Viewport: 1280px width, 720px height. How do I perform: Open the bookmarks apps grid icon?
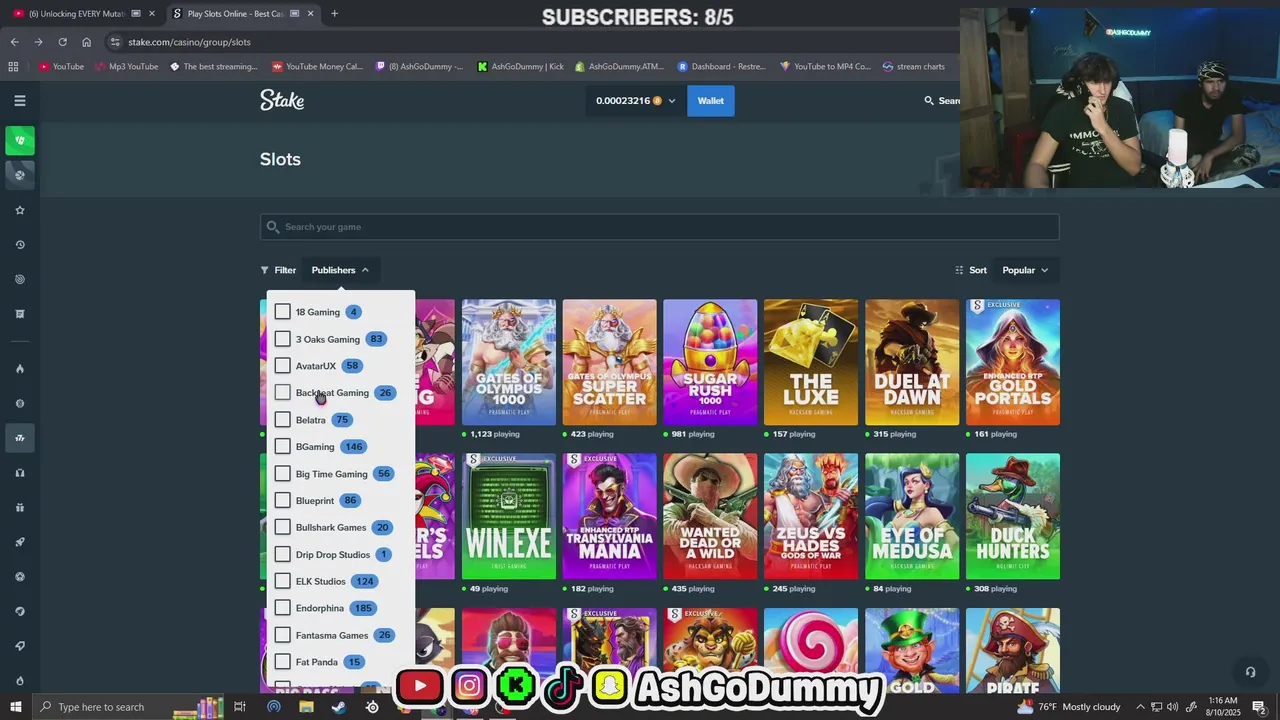[x=13, y=67]
